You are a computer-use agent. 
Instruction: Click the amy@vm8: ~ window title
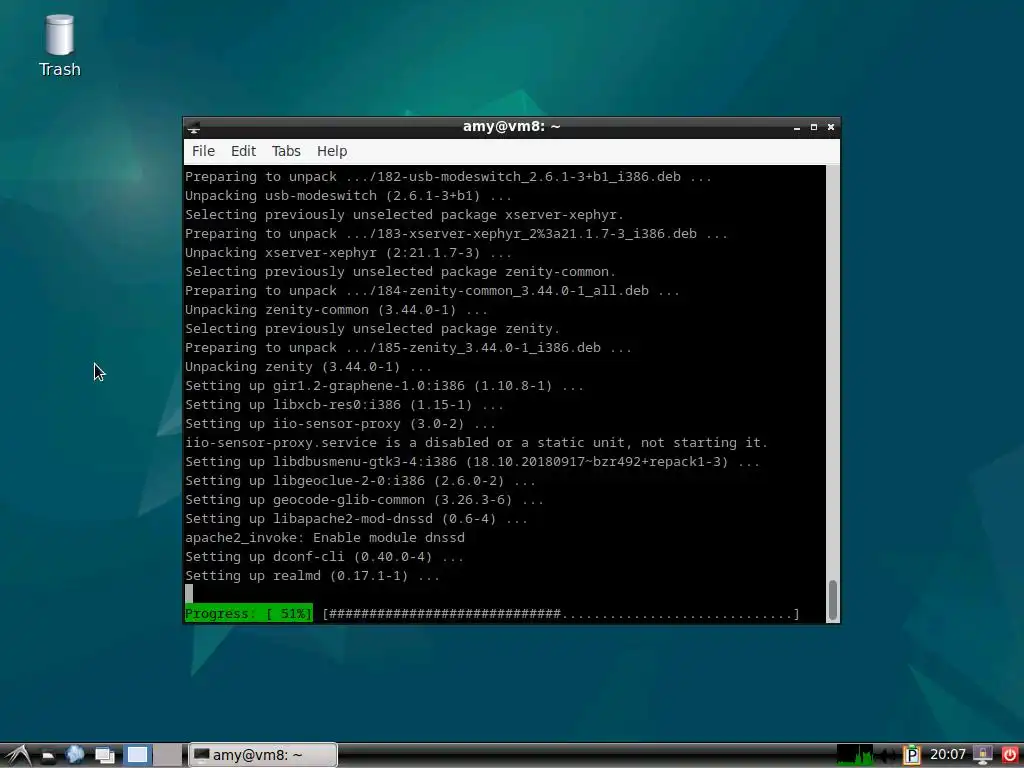click(x=511, y=127)
